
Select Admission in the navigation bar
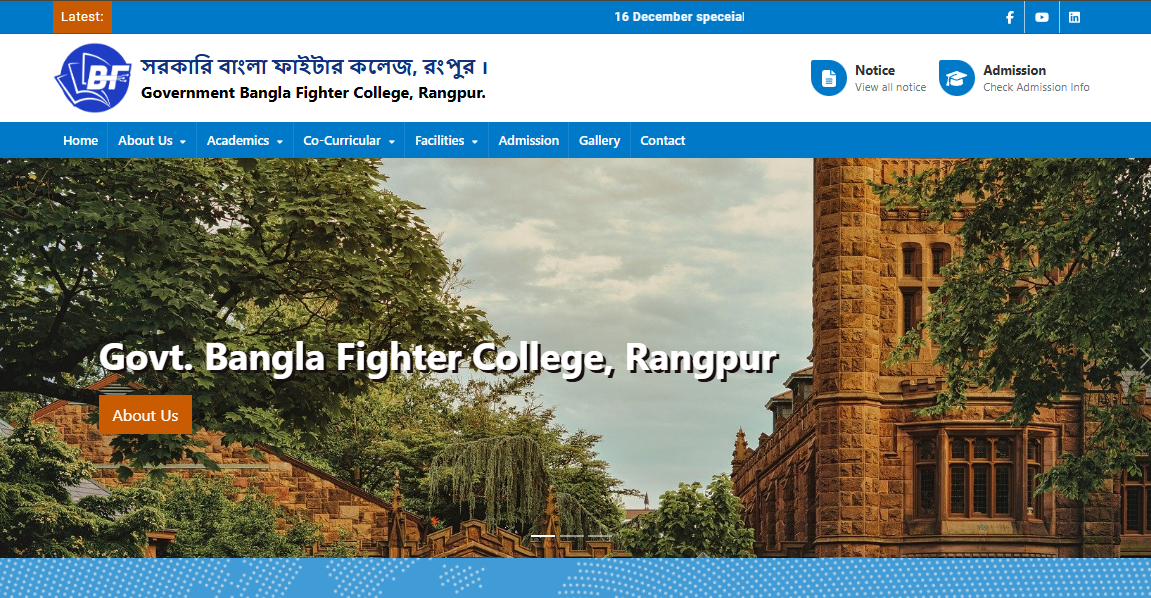[x=529, y=140]
